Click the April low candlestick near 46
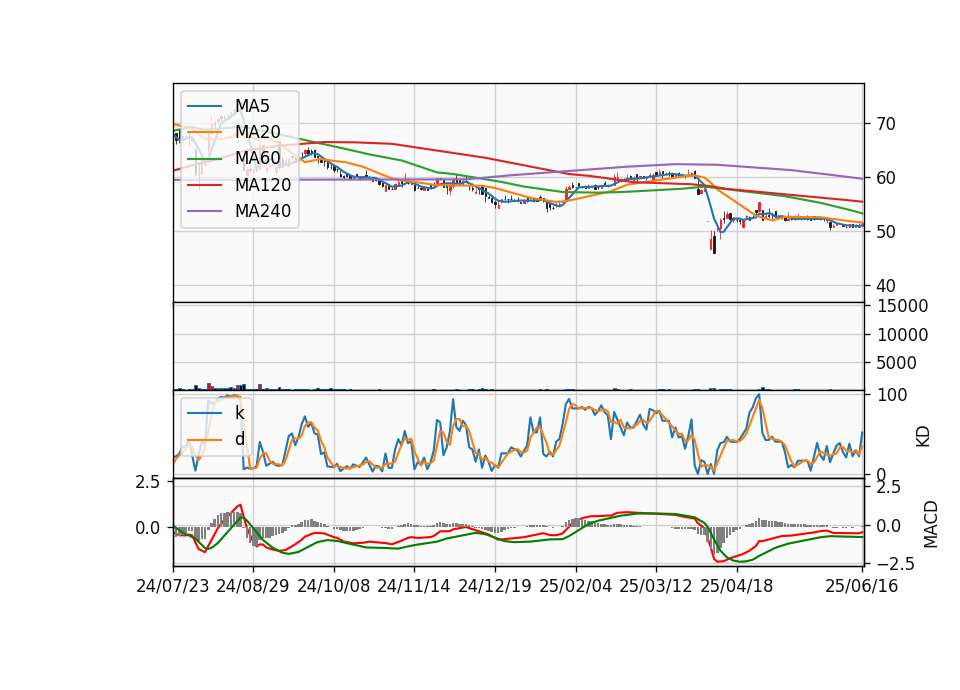Viewport: 960px width, 690px height. (714, 243)
